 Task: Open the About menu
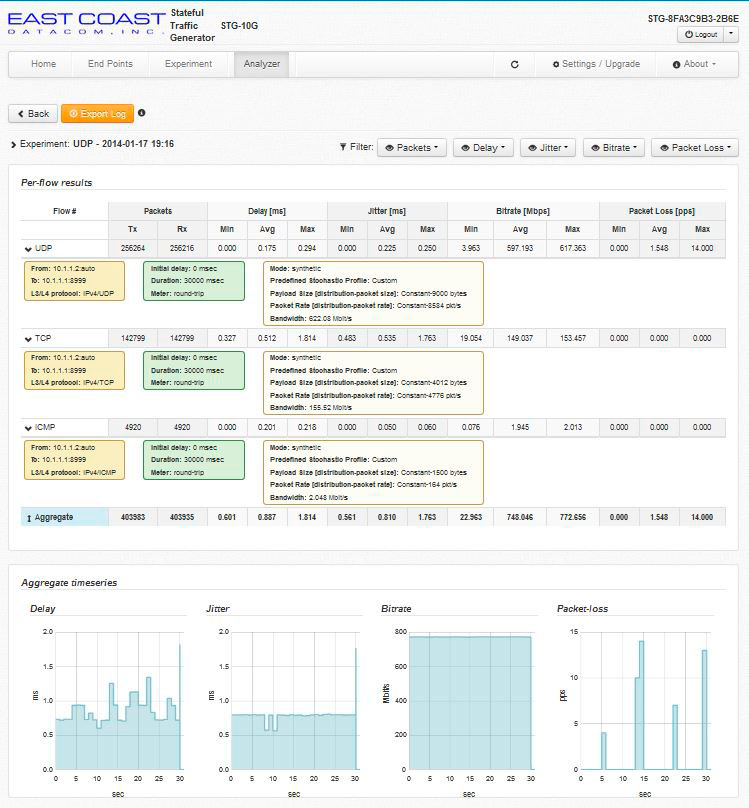click(x=695, y=64)
